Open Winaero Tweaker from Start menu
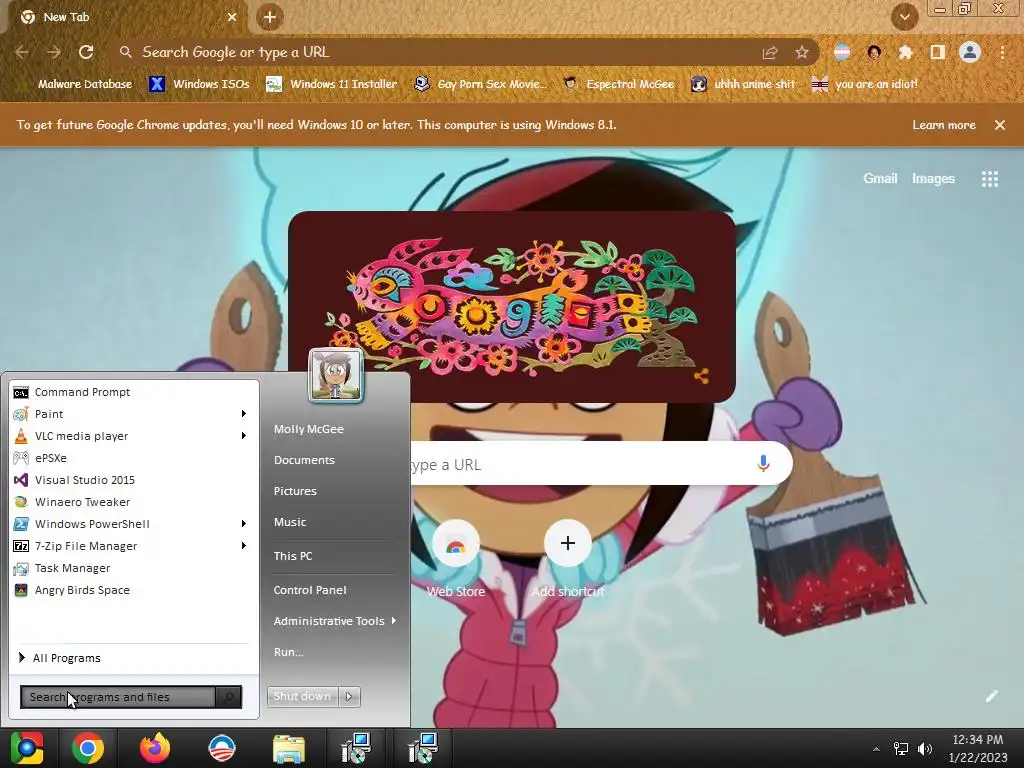Screen dimensions: 1024x768 [134, 502]
